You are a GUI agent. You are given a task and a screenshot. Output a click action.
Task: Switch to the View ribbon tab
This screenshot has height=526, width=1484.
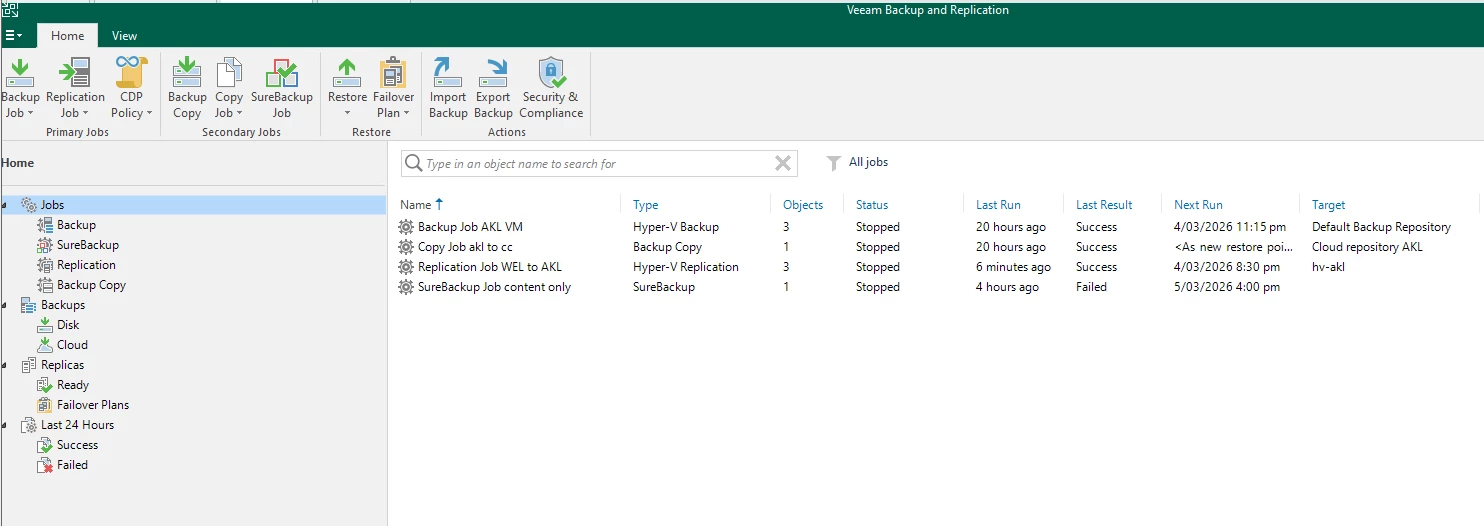(125, 36)
